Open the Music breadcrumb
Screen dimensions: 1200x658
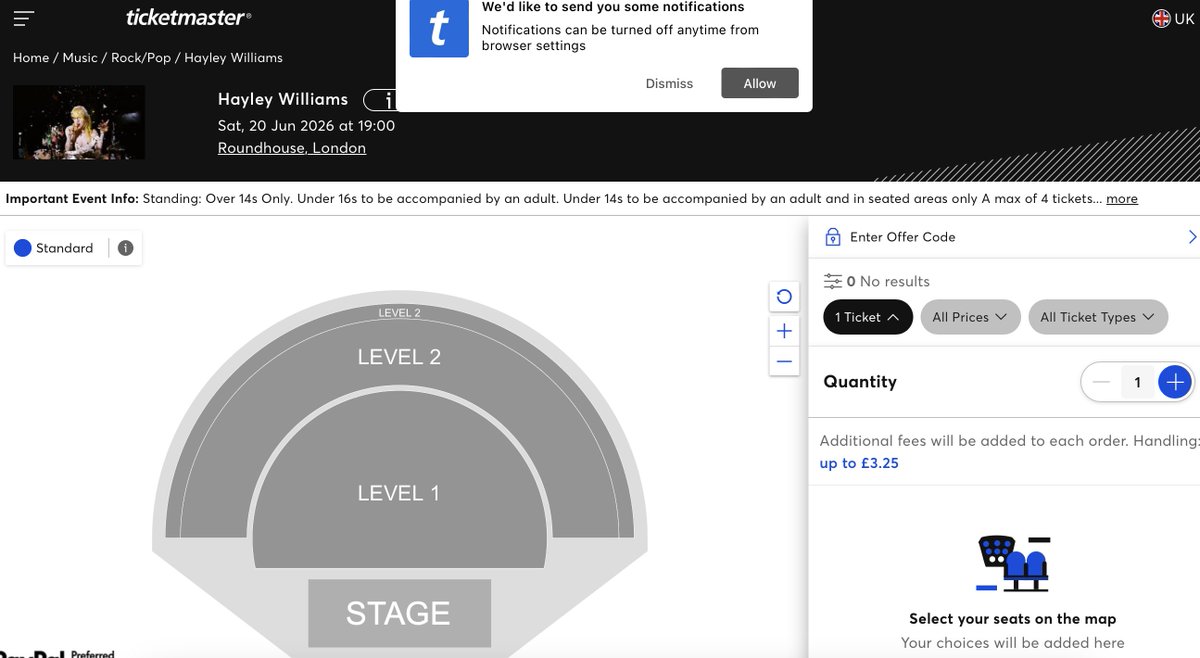(x=80, y=58)
